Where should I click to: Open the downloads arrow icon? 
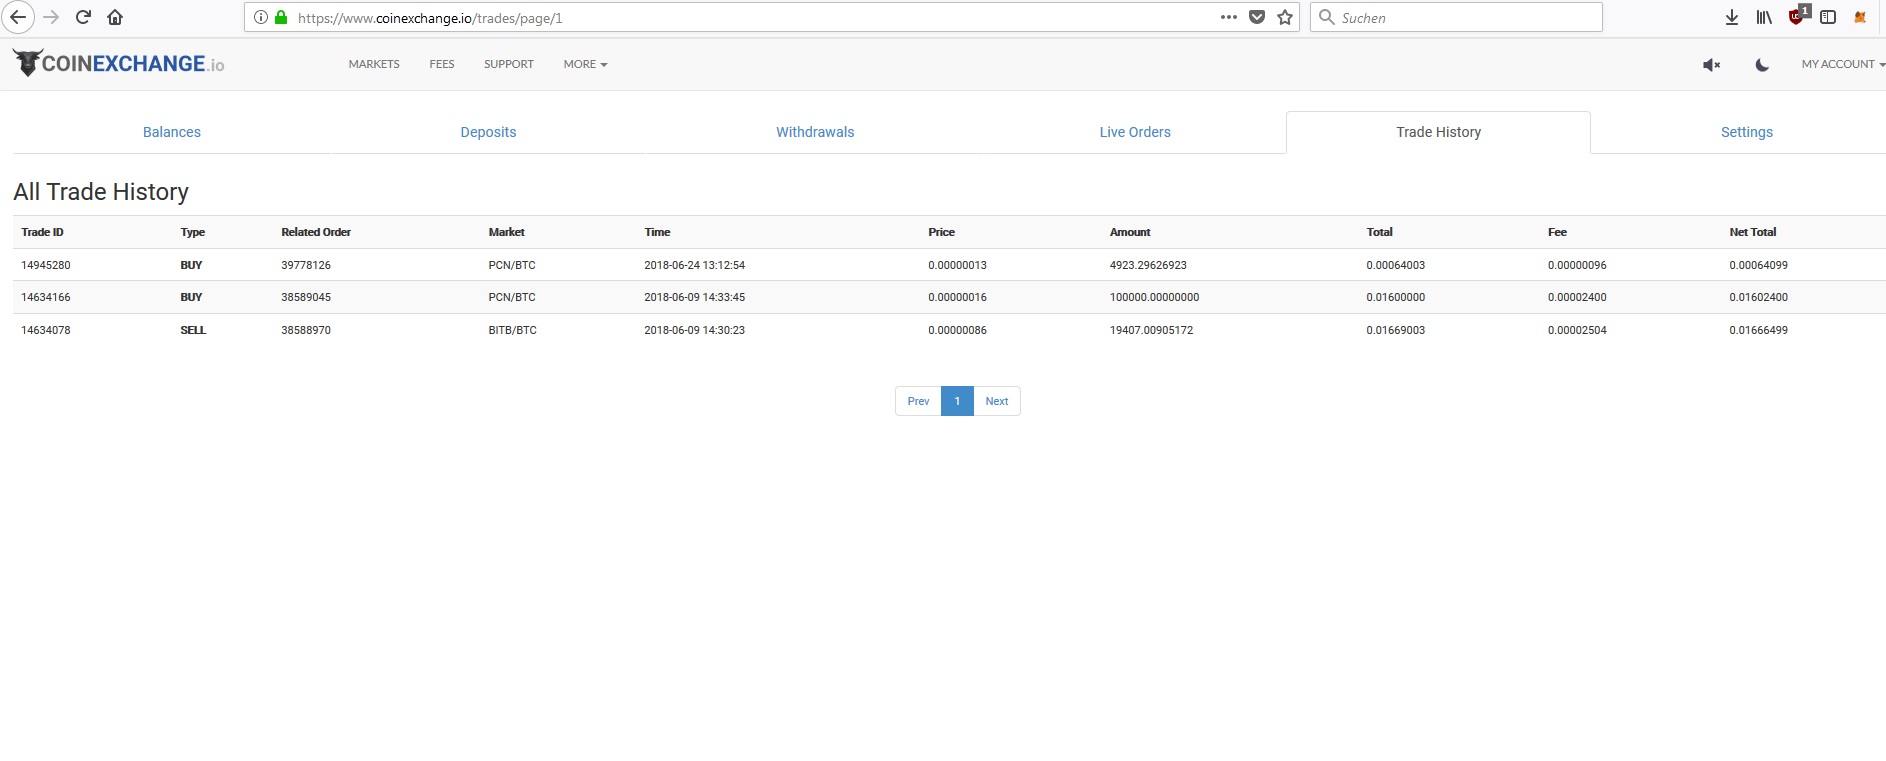click(1732, 17)
